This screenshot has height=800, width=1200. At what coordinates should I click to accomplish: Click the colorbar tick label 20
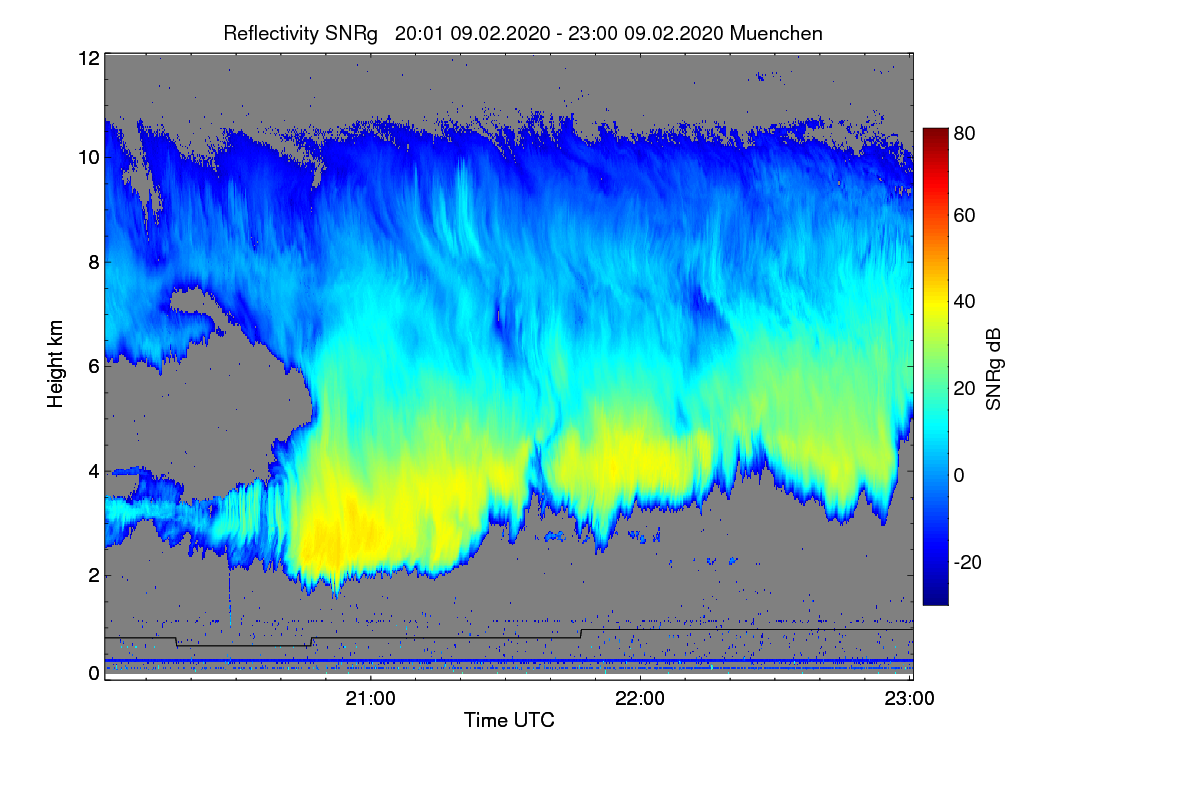pos(965,389)
